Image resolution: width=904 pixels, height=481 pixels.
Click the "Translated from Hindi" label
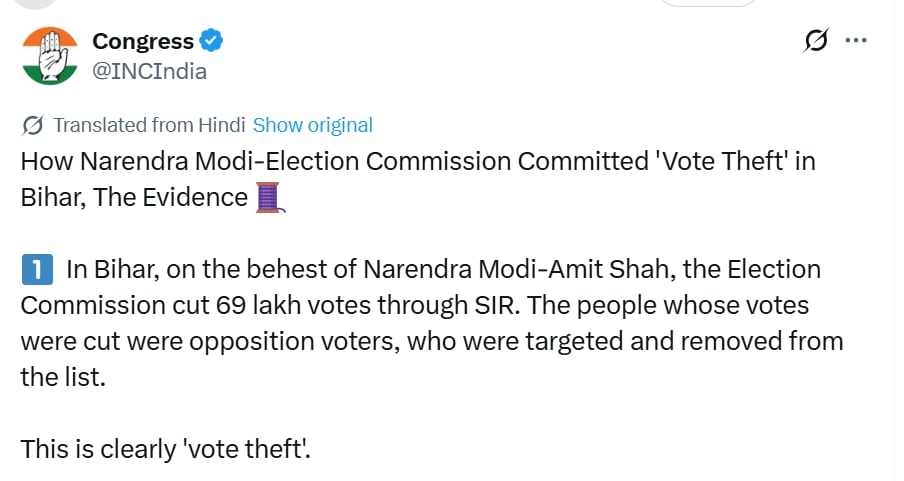(x=149, y=125)
